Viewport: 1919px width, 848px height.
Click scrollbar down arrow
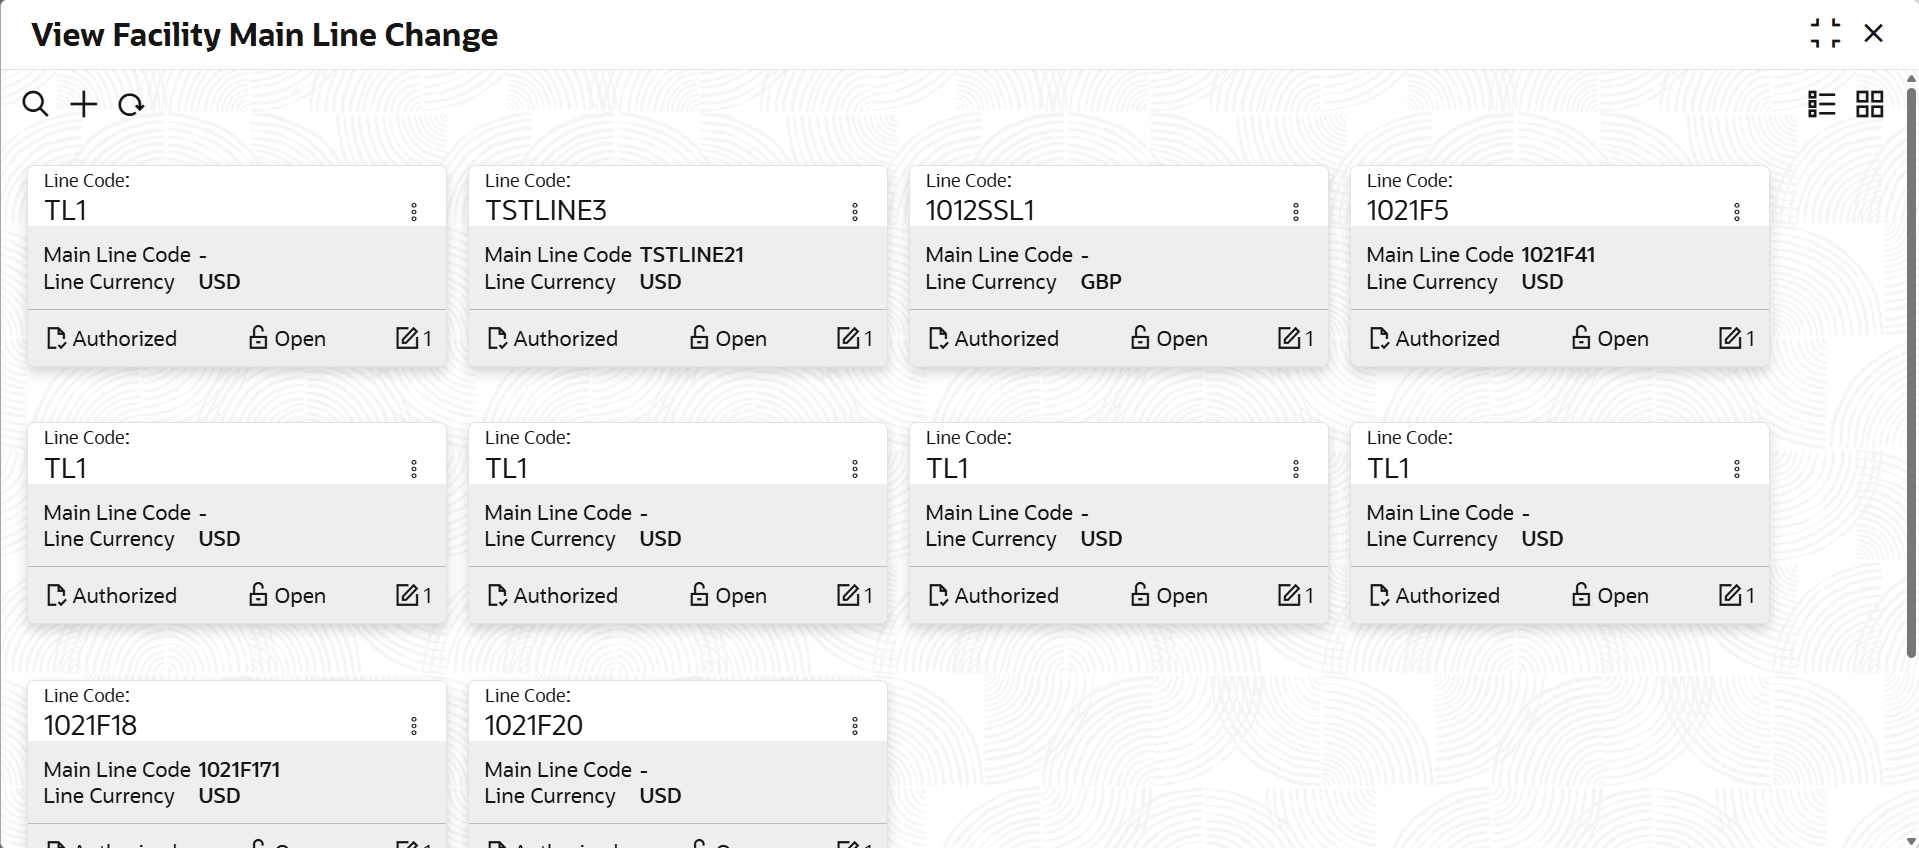[1911, 840]
